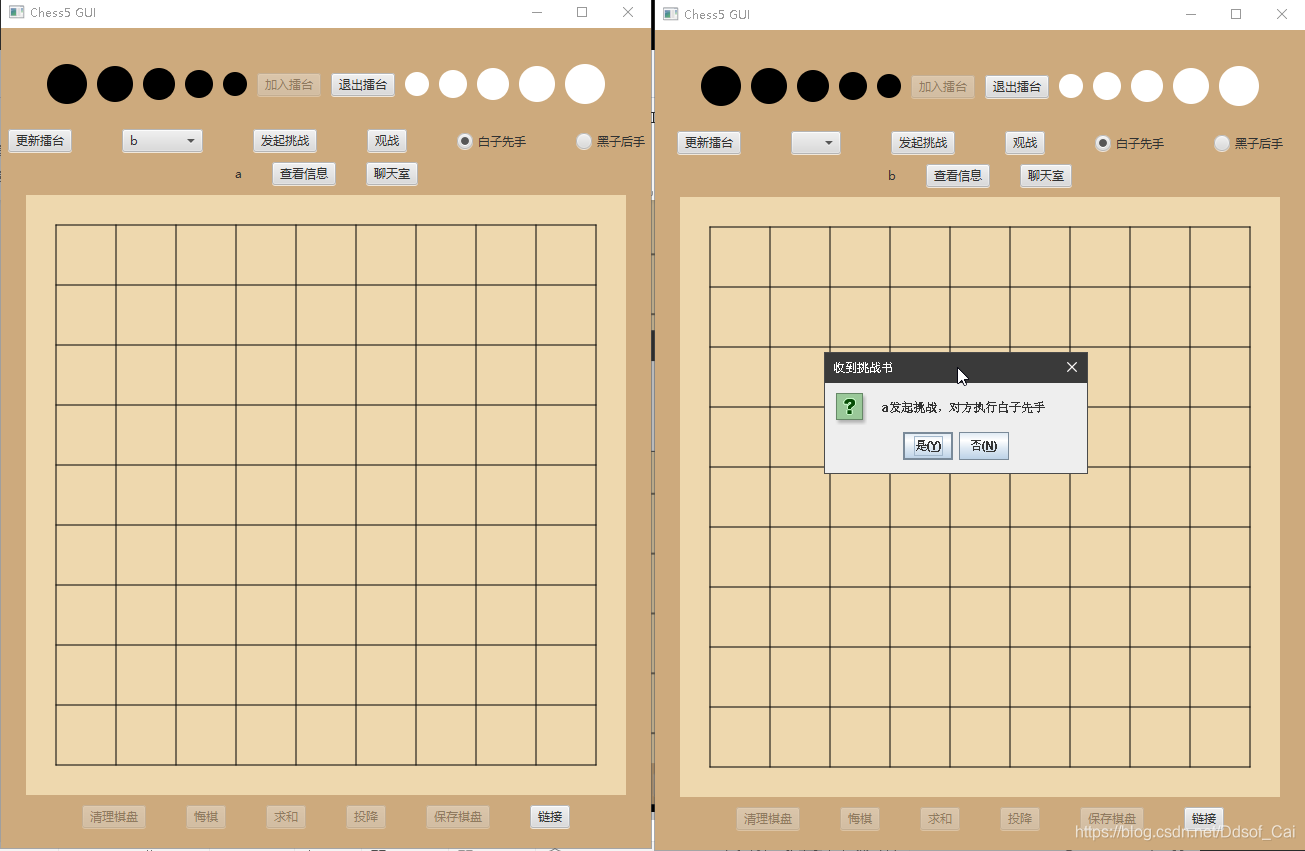
Task: Click Chess5 GUI title icon in right window
Action: (x=670, y=14)
